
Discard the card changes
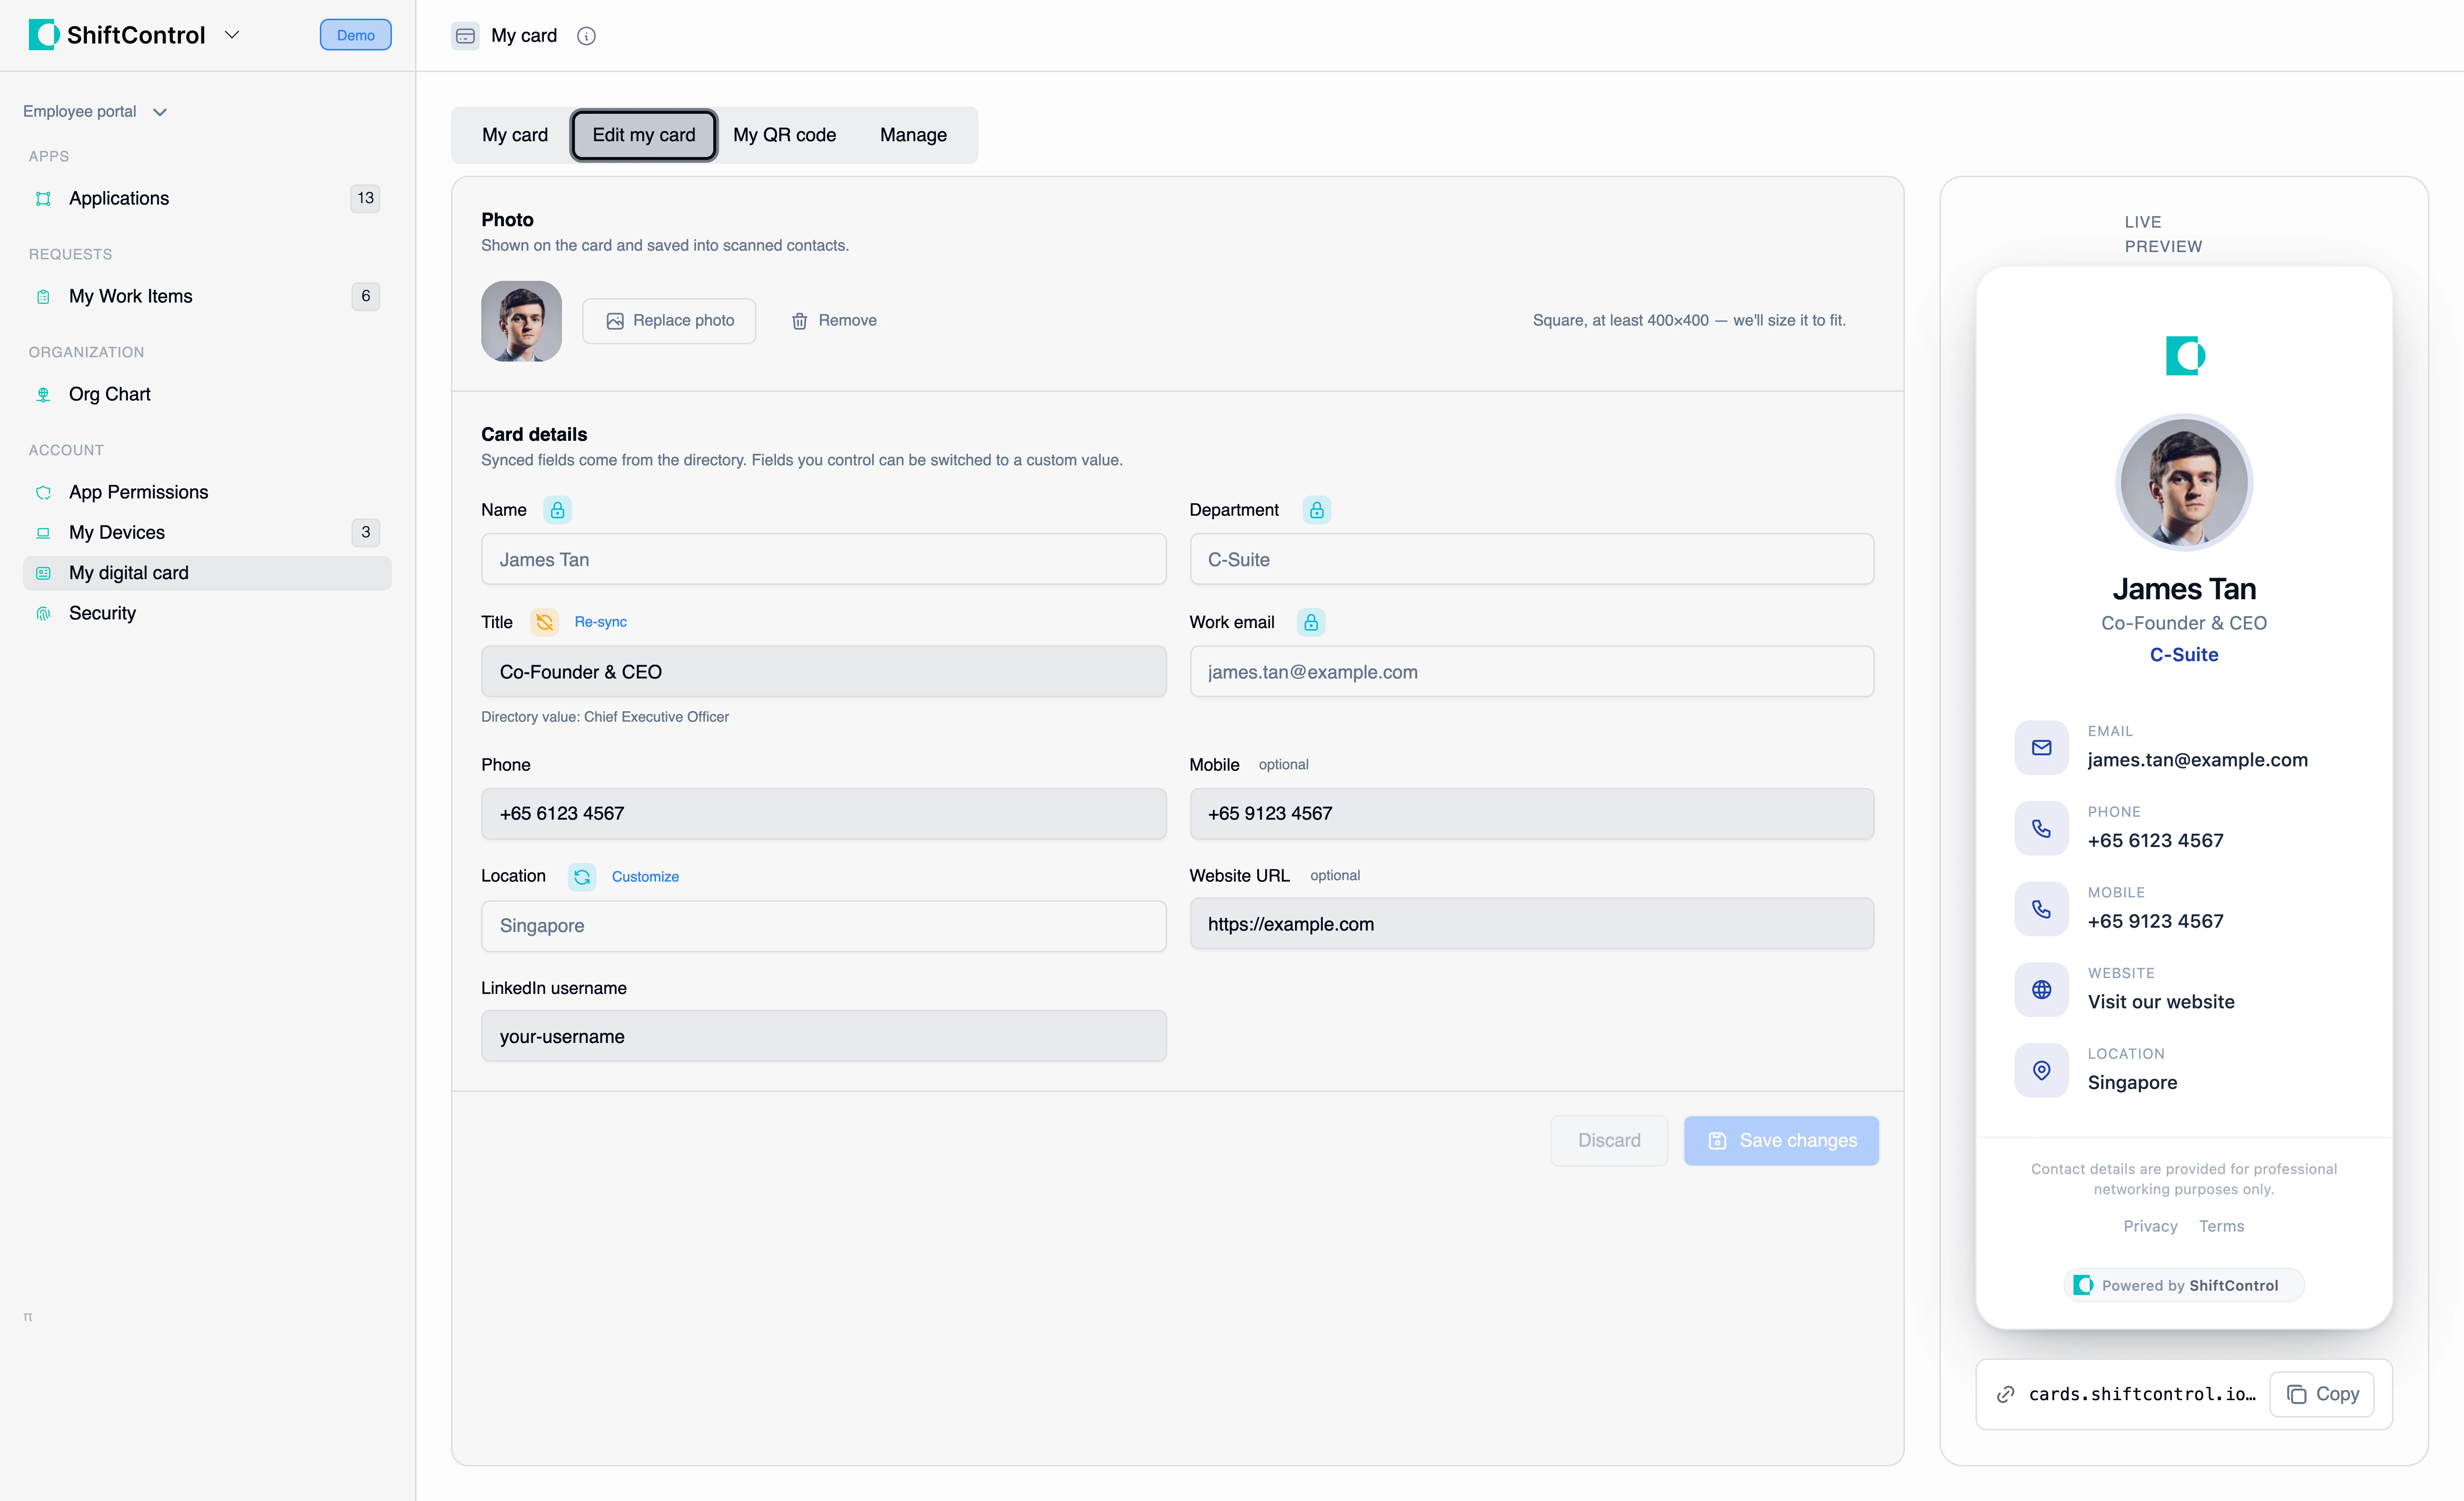pos(1609,1141)
